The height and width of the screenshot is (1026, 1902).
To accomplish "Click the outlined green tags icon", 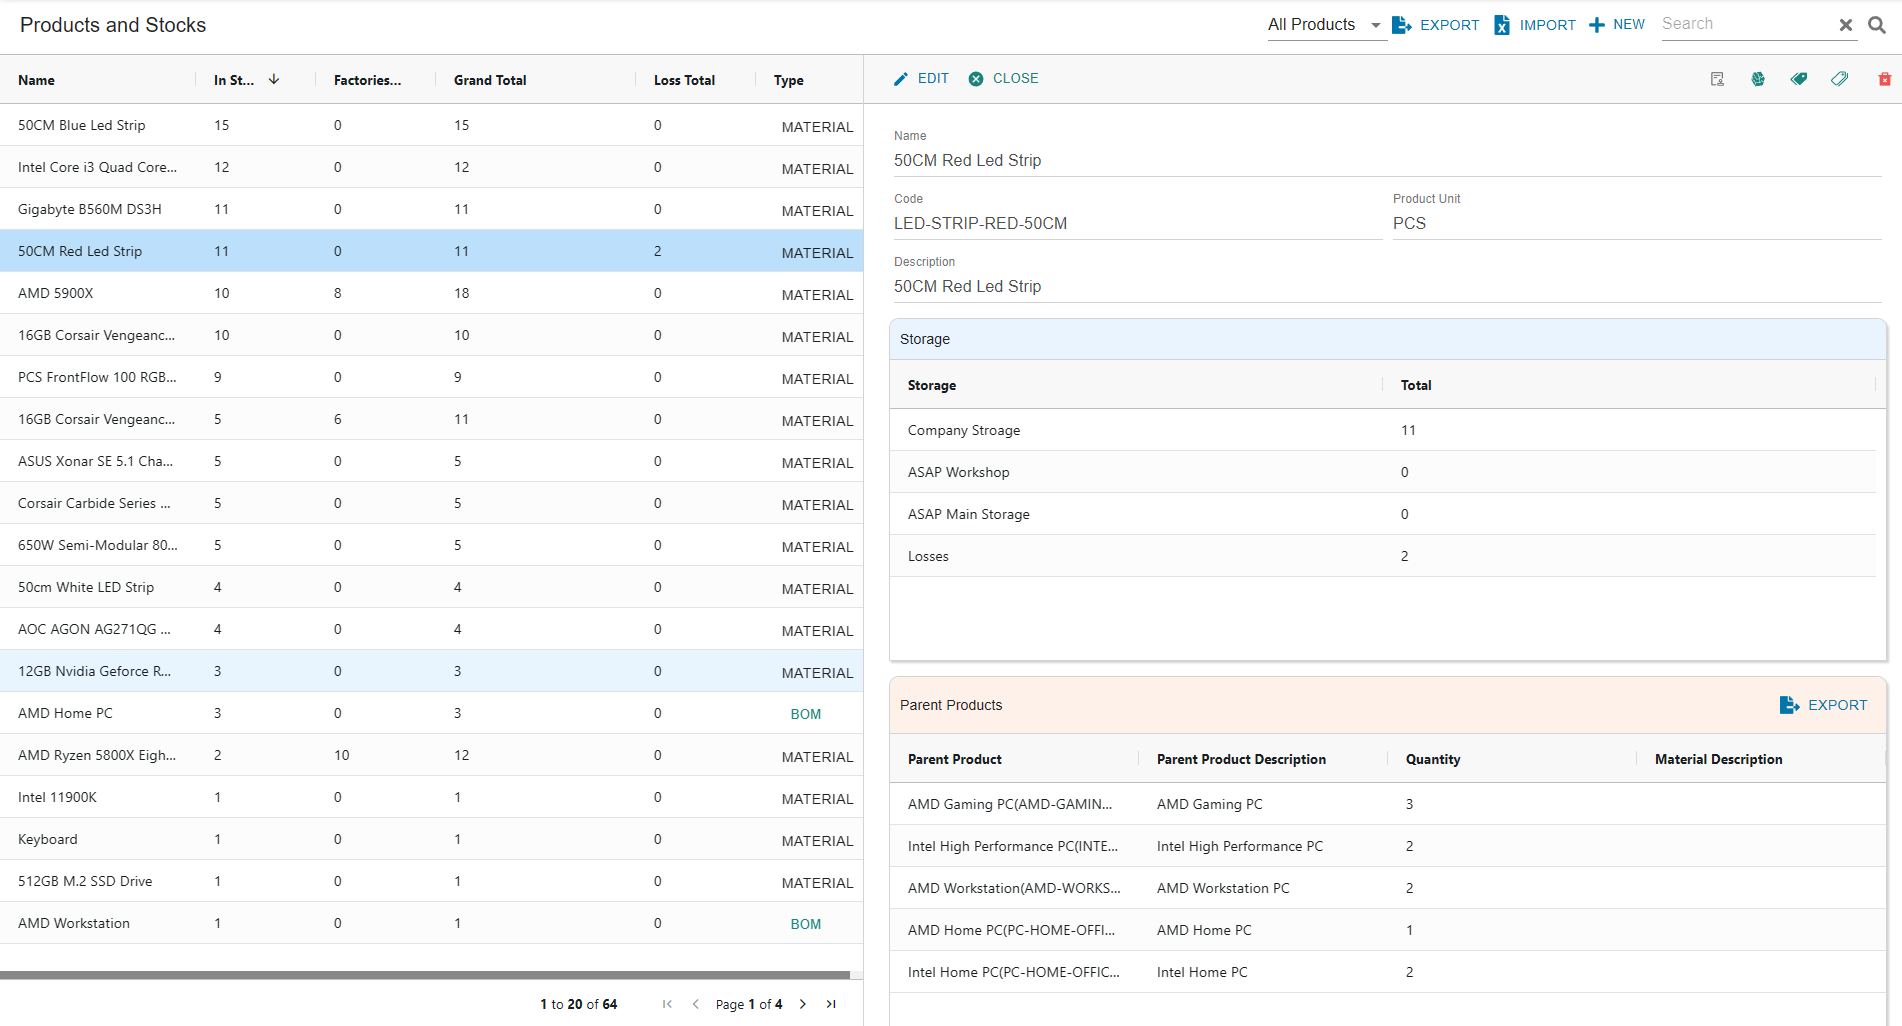I will pos(1840,79).
